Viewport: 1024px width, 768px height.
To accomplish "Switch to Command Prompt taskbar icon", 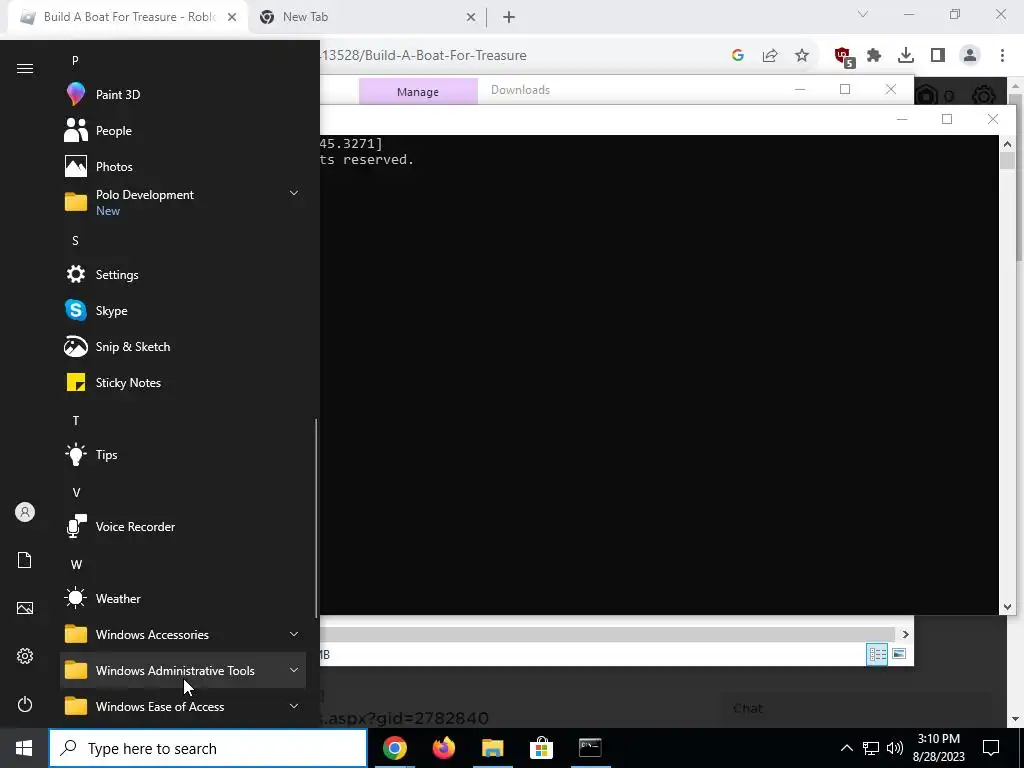I will tap(590, 748).
